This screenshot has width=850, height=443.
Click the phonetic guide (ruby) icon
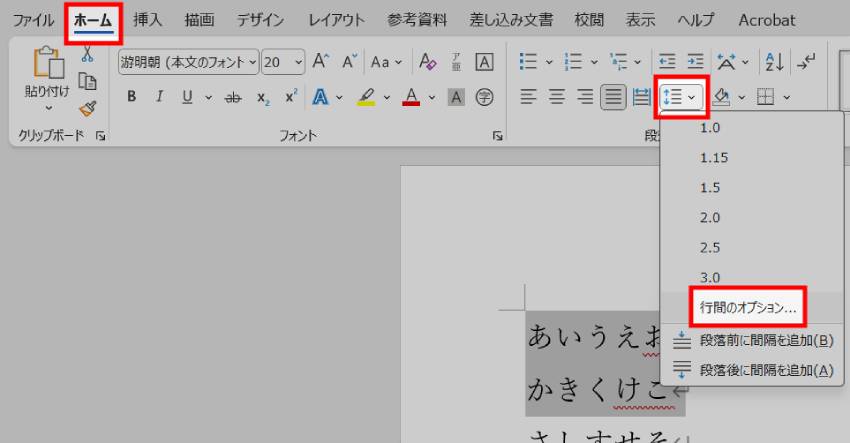click(456, 62)
